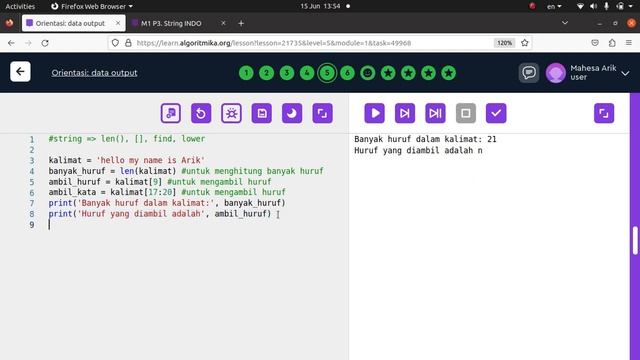640x360 pixels.
Task: Show tracking protection shield info
Action: 115,43
